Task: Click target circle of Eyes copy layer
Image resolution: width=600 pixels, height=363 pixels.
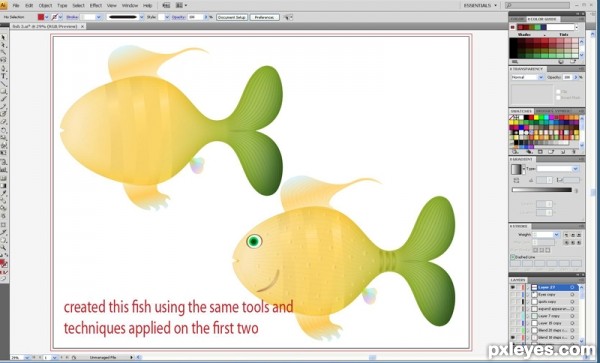Action: [x=572, y=295]
